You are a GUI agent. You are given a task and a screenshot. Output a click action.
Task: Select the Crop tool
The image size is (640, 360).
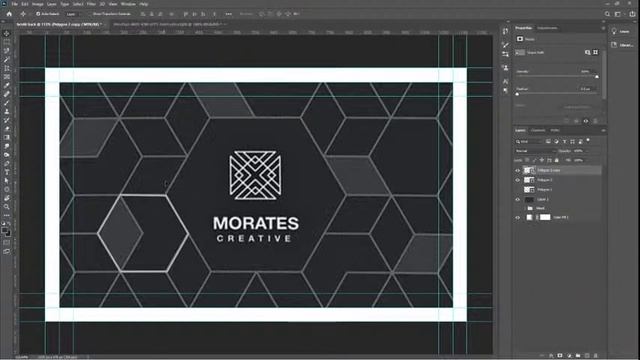pyautogui.click(x=7, y=68)
